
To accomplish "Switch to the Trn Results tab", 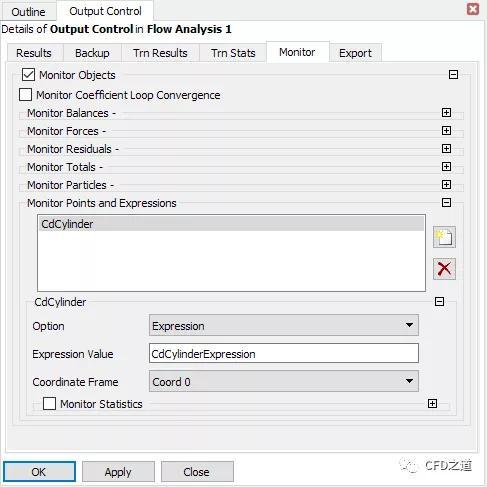I will 160,53.
